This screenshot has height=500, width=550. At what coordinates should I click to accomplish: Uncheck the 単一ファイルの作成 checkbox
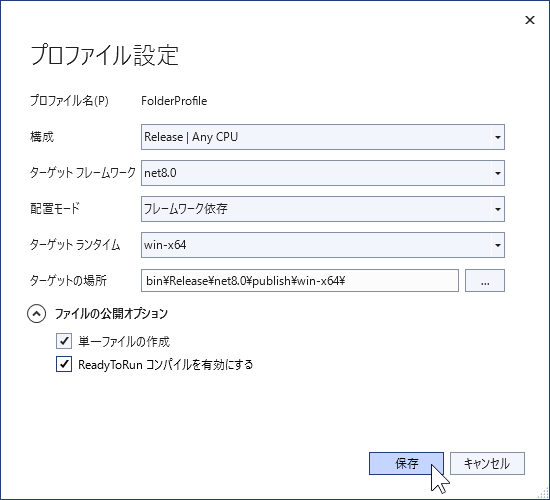tap(64, 341)
